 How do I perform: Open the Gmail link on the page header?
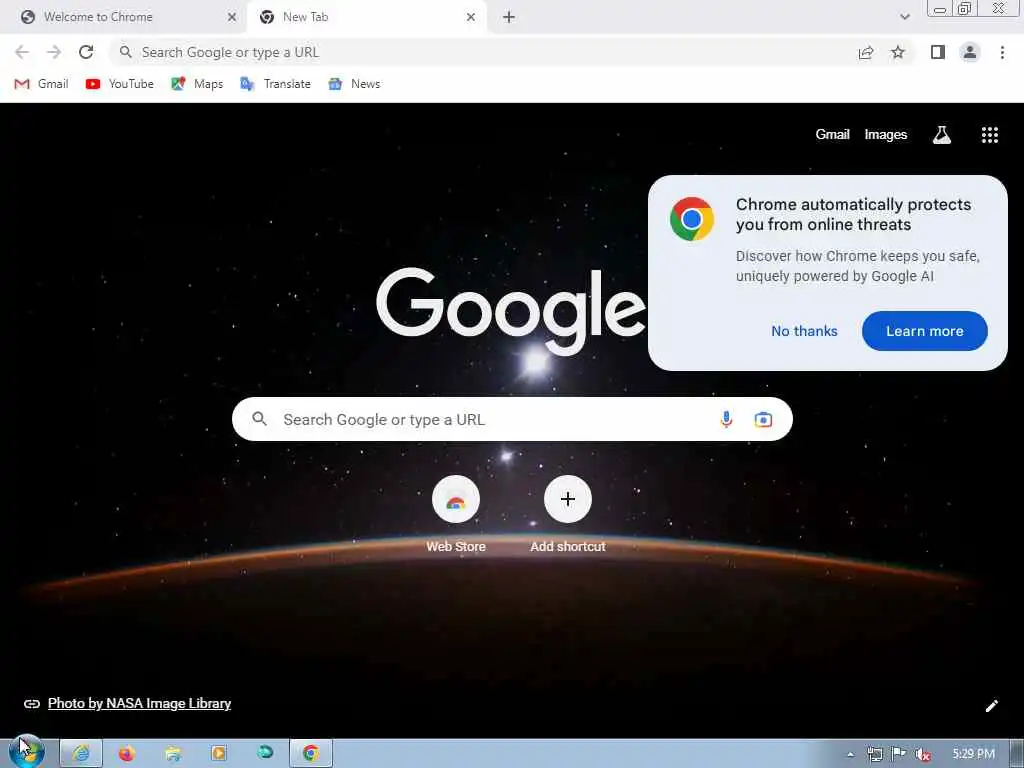832,135
